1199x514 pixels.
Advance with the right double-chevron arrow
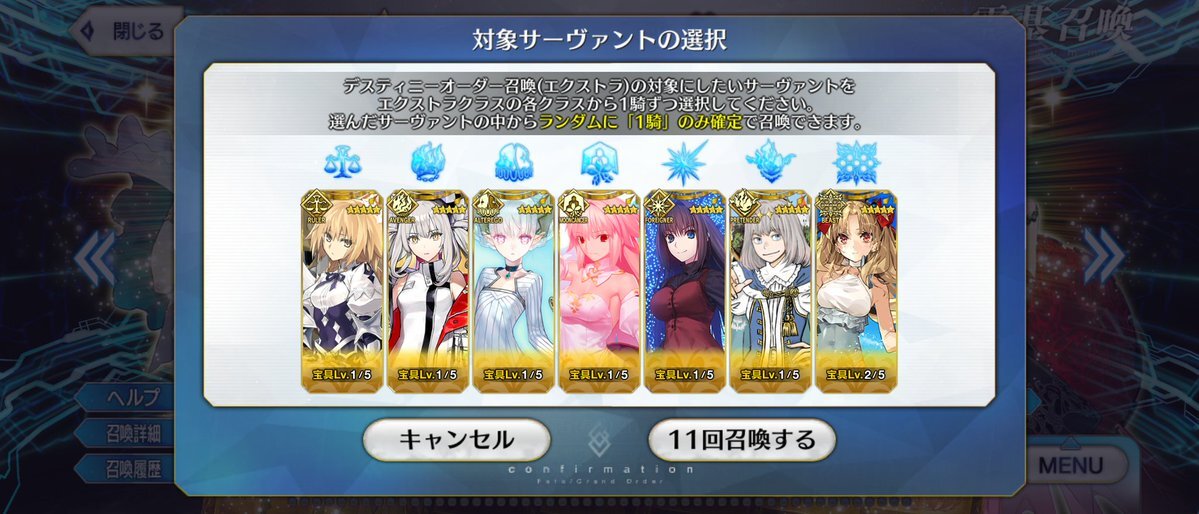[x=1103, y=257]
